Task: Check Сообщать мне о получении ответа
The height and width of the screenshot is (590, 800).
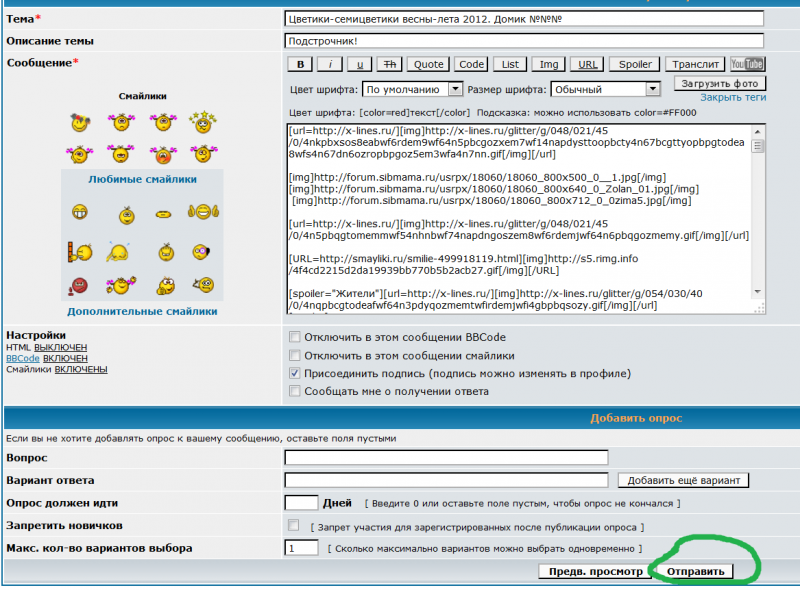Action: tap(294, 391)
